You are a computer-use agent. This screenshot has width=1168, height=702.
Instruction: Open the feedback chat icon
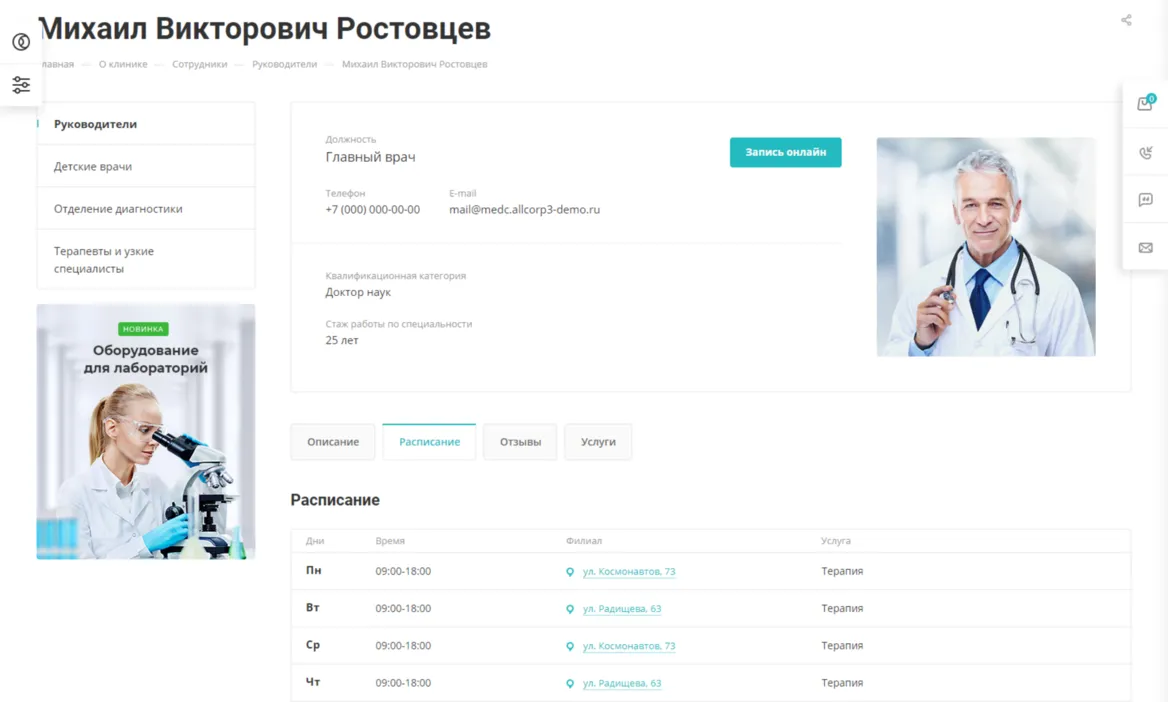pyautogui.click(x=1146, y=200)
